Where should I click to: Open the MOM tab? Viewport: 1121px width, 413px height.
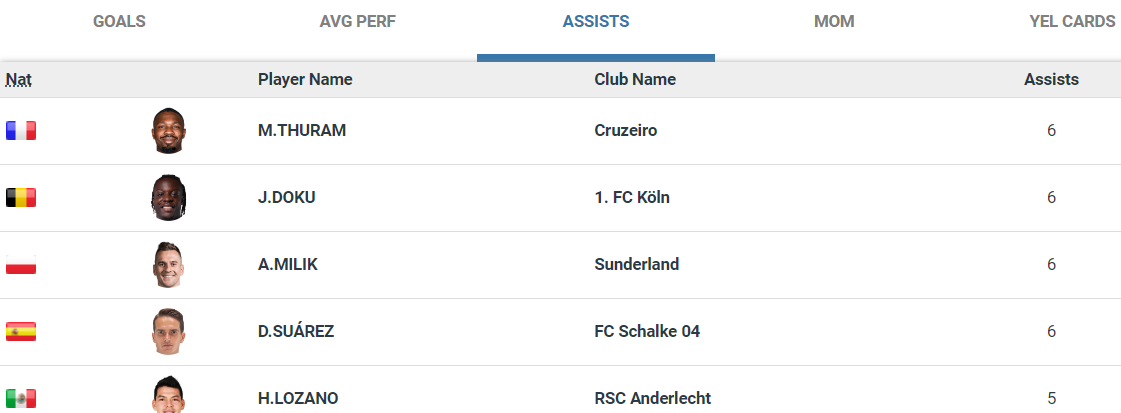pos(834,22)
